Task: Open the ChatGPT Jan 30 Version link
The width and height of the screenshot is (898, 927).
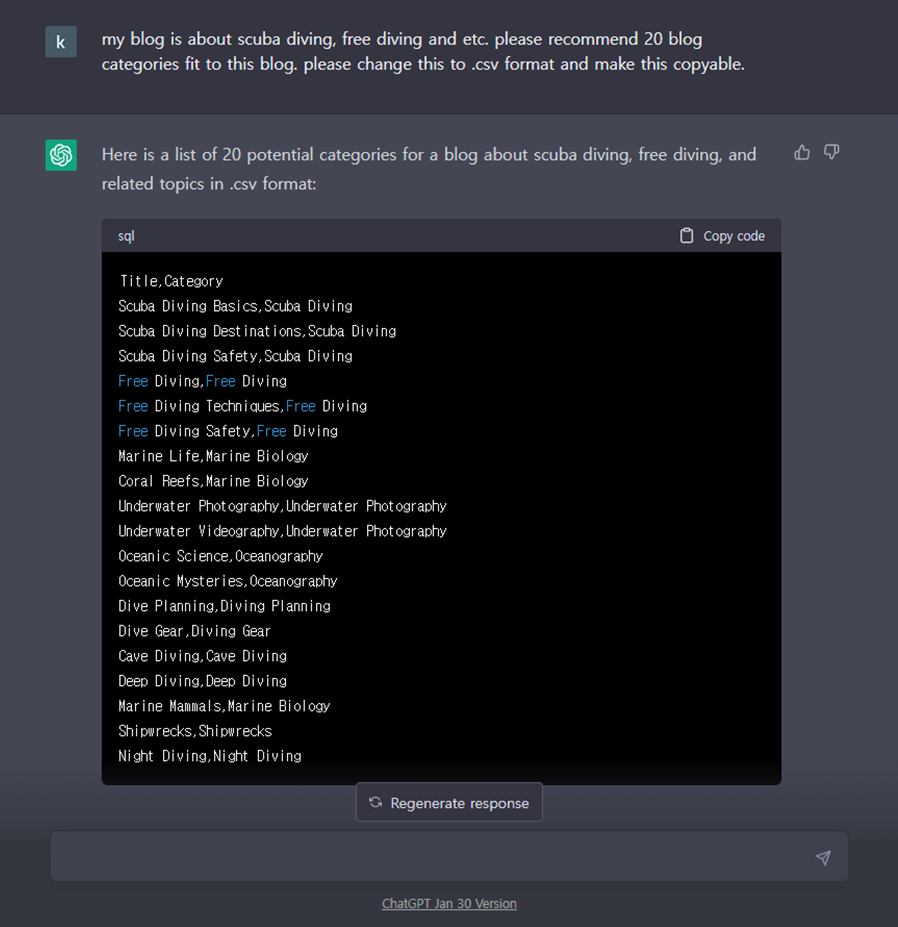Action: tap(449, 903)
